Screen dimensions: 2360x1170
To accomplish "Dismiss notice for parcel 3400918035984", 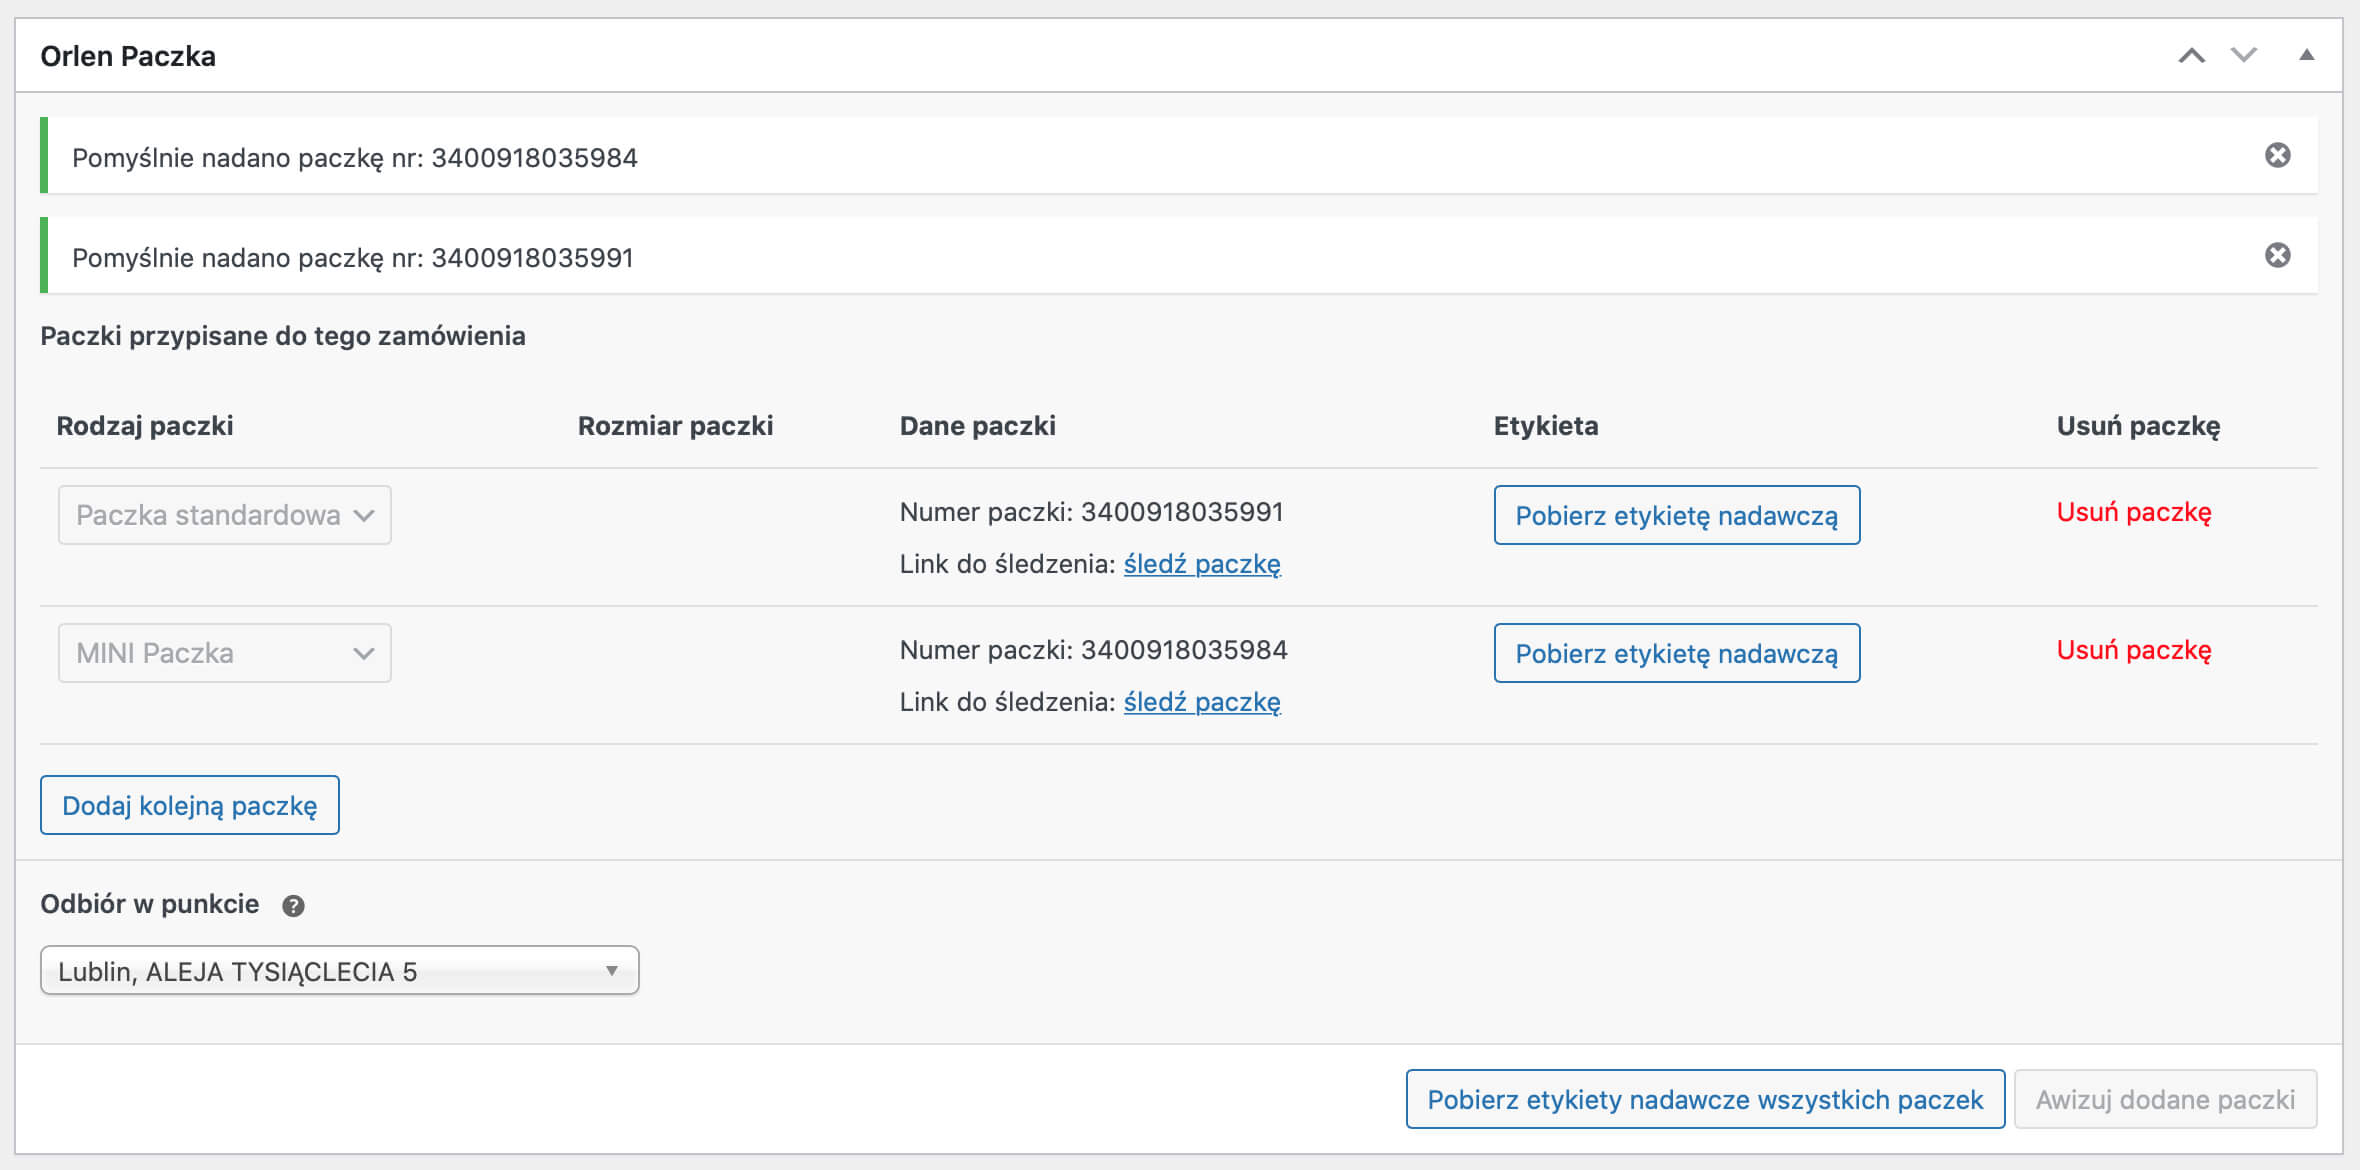I will pyautogui.click(x=2277, y=155).
